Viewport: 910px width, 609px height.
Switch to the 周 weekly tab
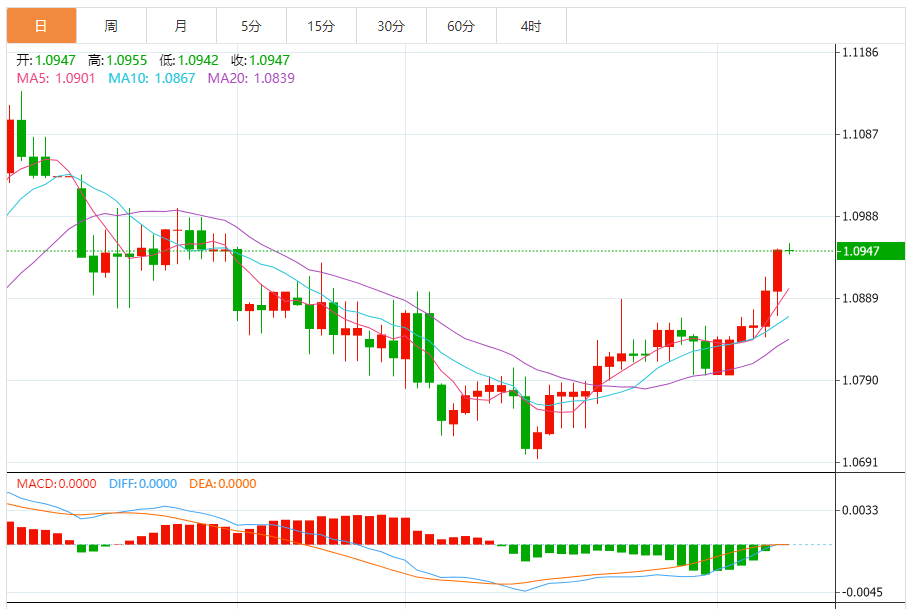pos(111,26)
